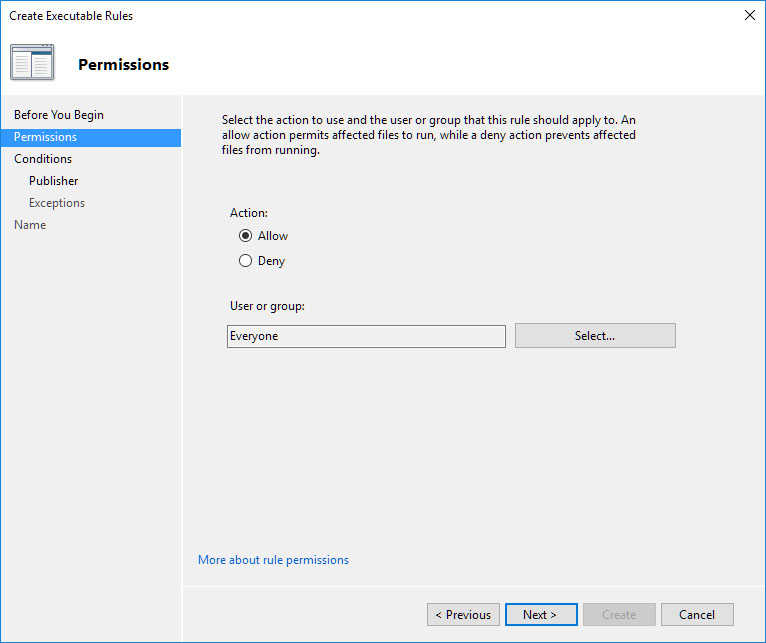Go back with the Previous button

(x=463, y=614)
